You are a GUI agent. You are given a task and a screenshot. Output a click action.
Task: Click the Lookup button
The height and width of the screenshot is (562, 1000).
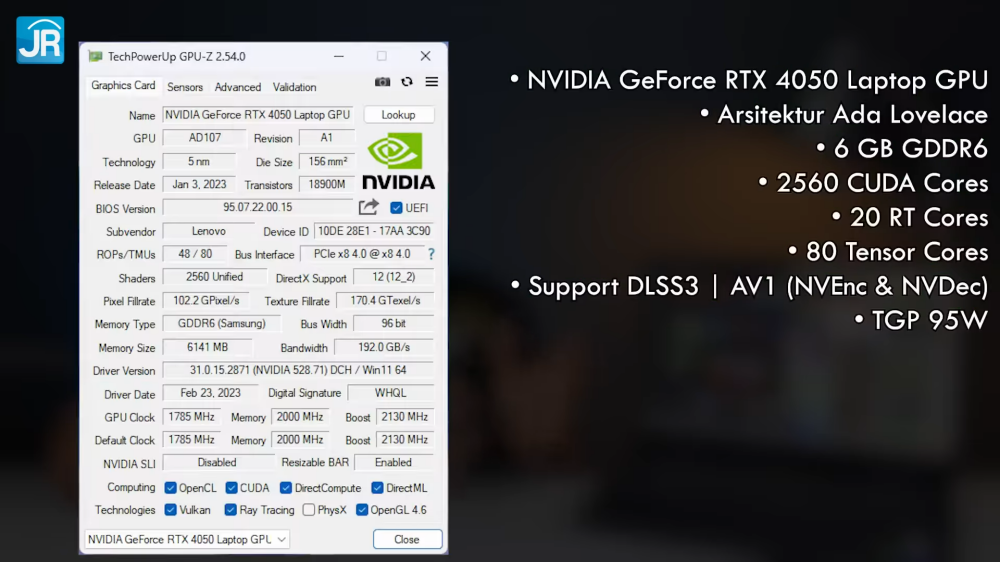[398, 115]
